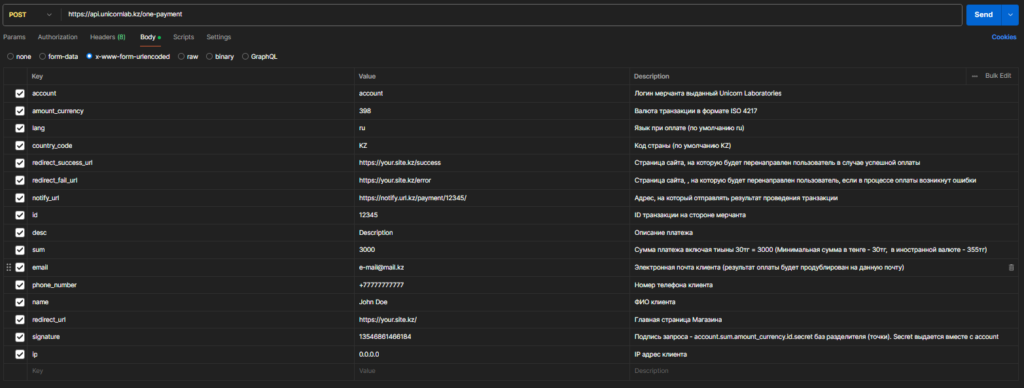Open the POST method dropdown

click(x=30, y=14)
